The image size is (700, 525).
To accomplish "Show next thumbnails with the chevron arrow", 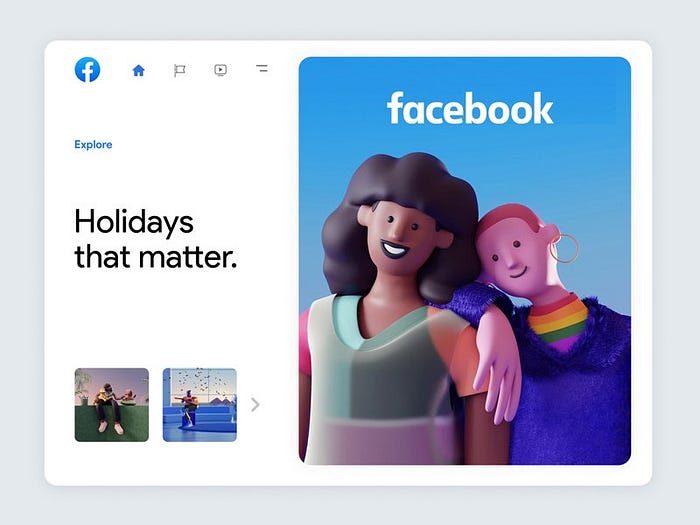I will pyautogui.click(x=255, y=404).
